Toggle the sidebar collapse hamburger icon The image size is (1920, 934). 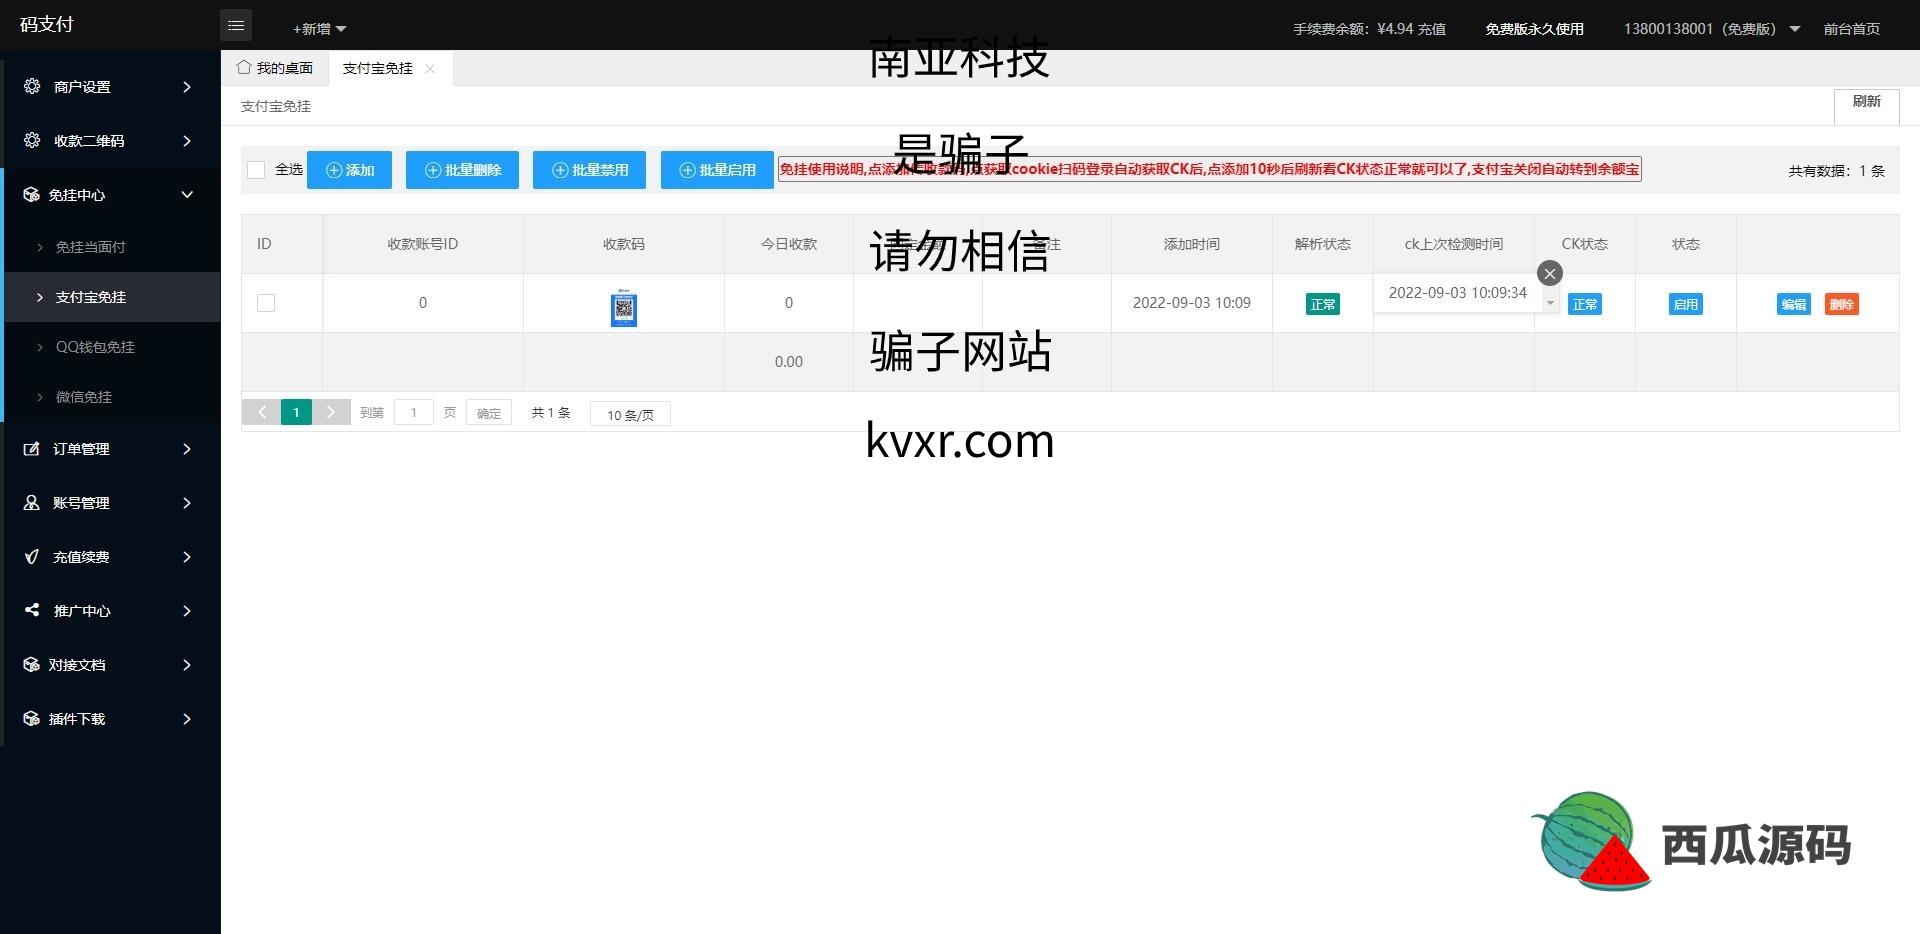[x=236, y=25]
